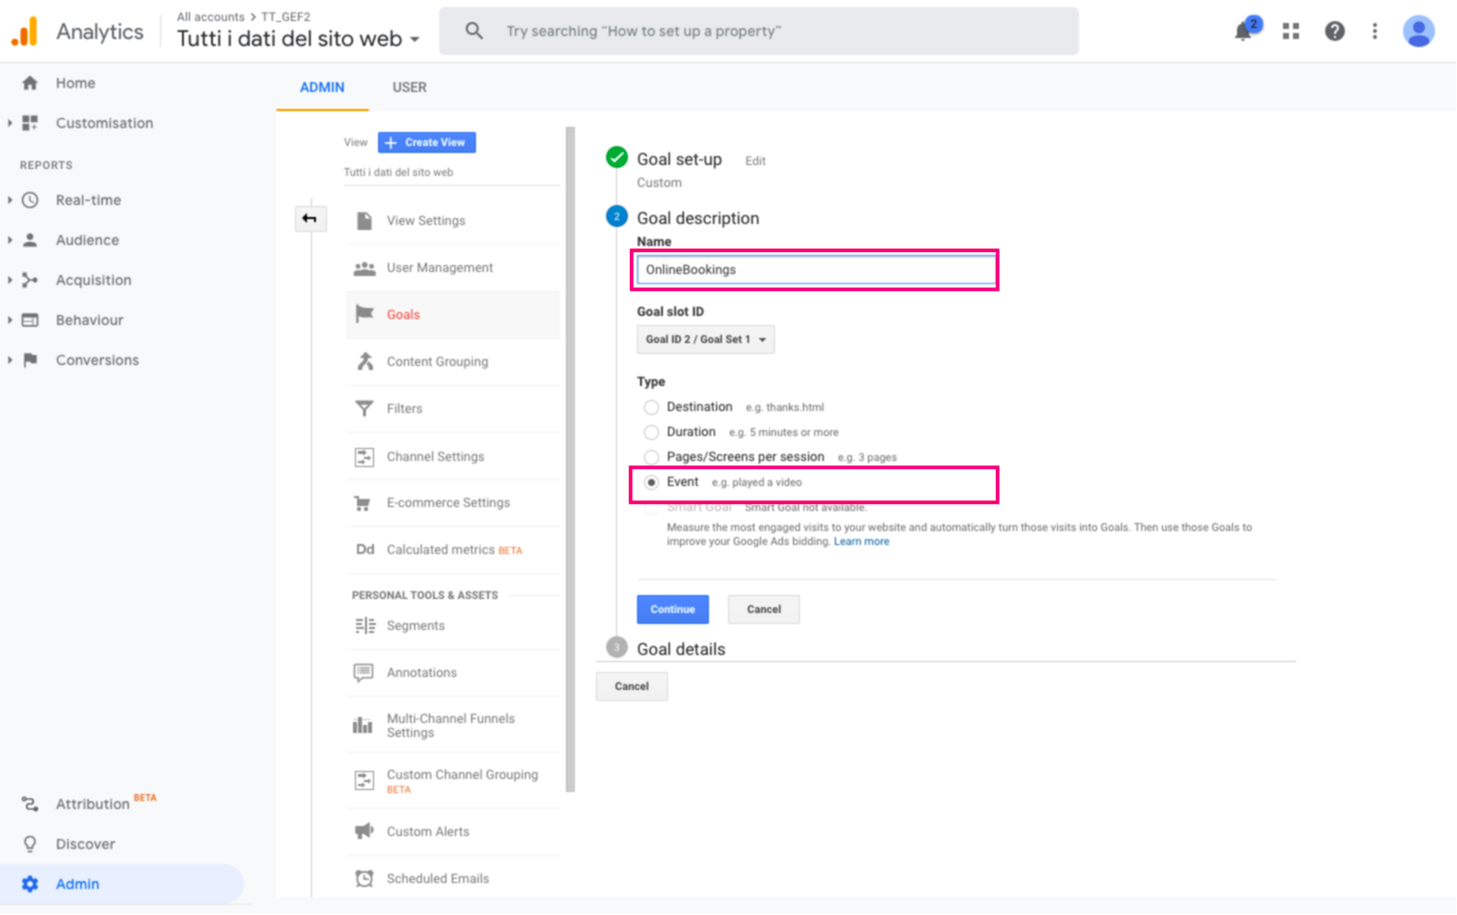1457x915 pixels.
Task: Click the All accounts breadcrumb link
Action: 211,17
